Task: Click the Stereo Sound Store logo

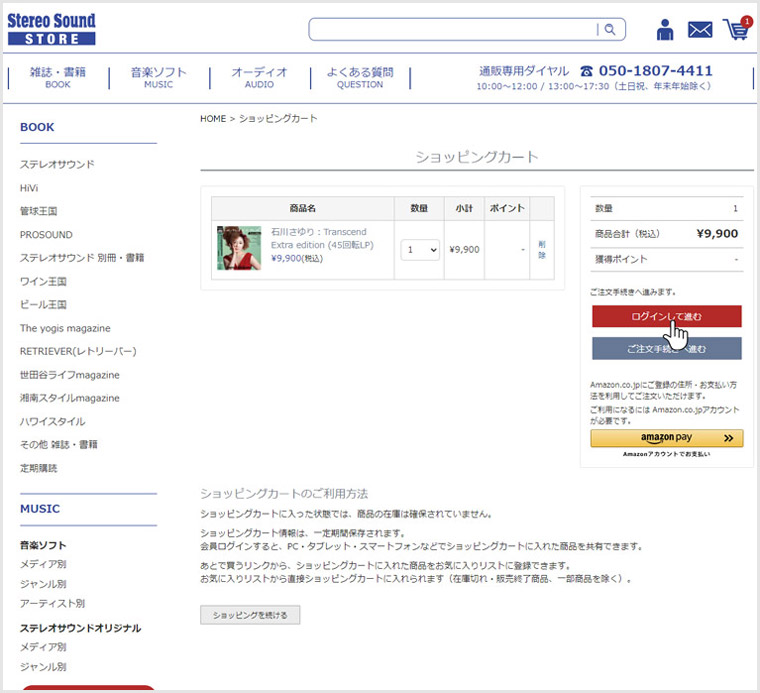Action: [x=52, y=29]
